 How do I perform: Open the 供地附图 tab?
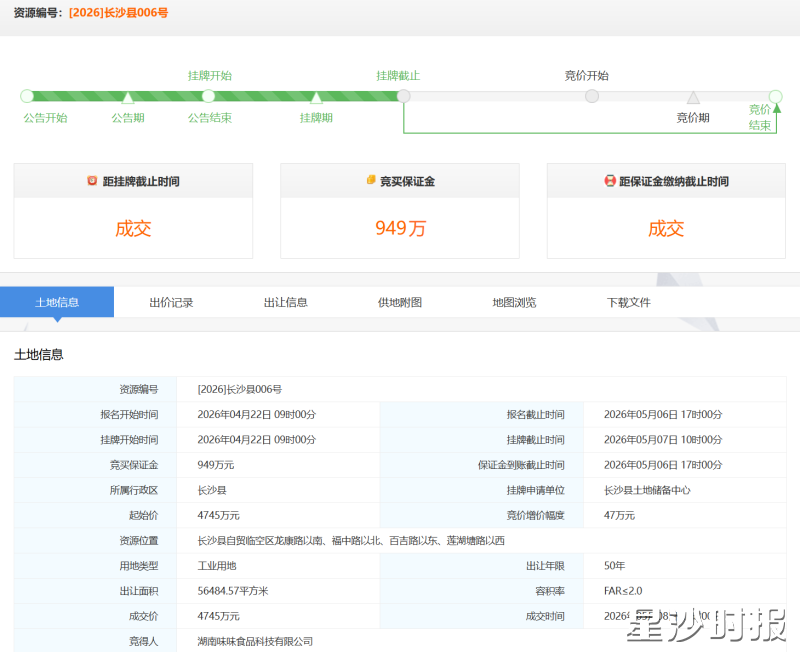(400, 303)
